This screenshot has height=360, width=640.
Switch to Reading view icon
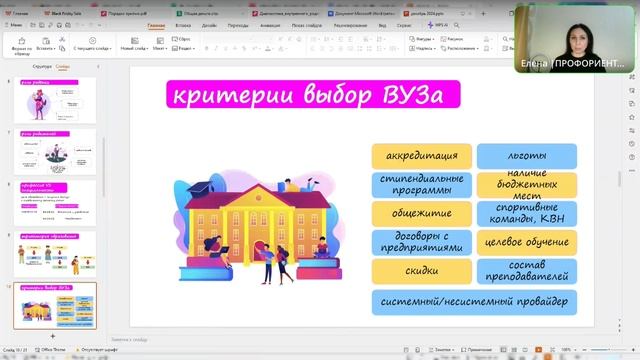(x=525, y=350)
